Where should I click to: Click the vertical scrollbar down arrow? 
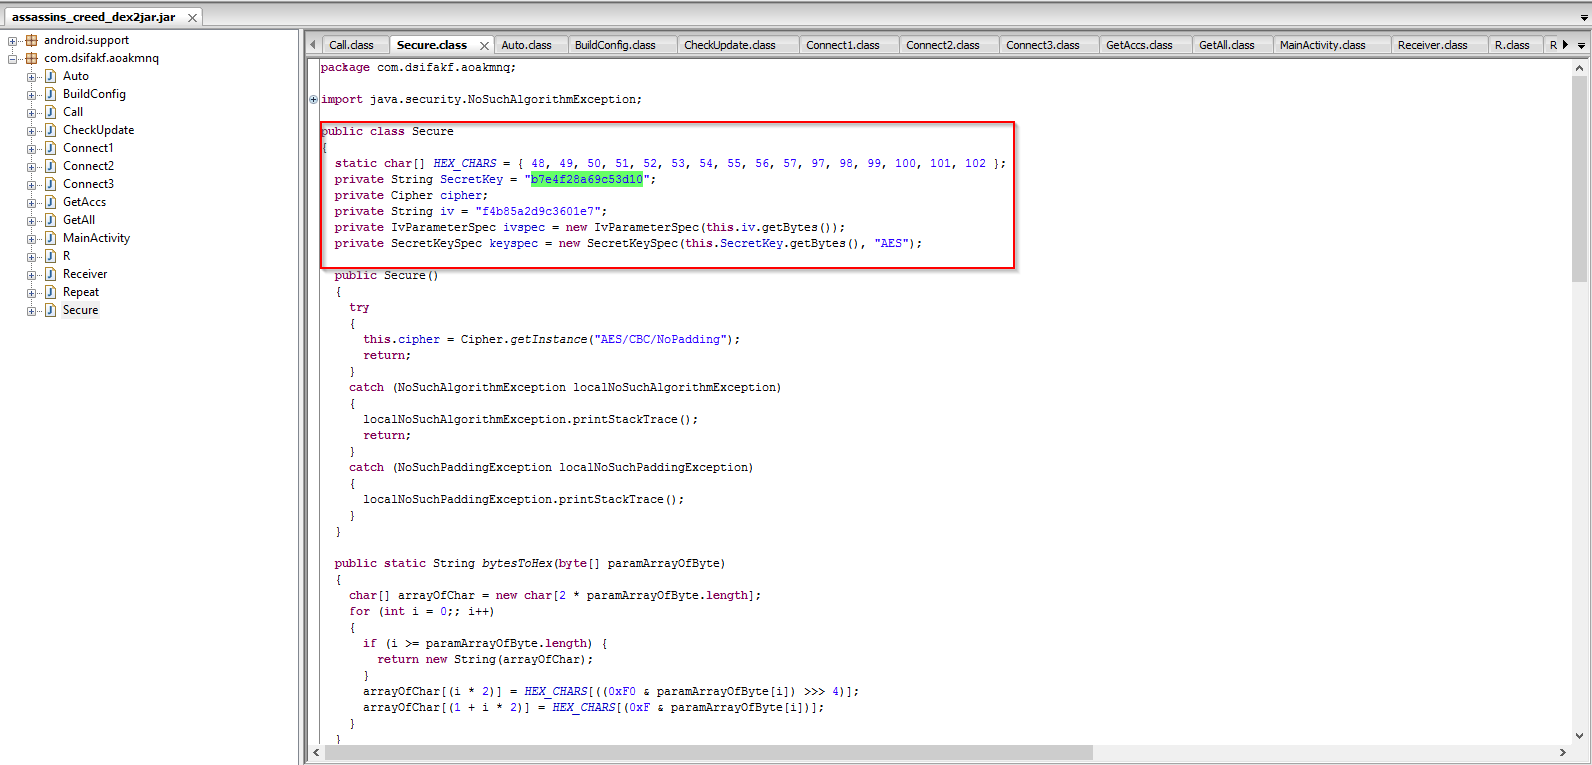pos(1580,736)
